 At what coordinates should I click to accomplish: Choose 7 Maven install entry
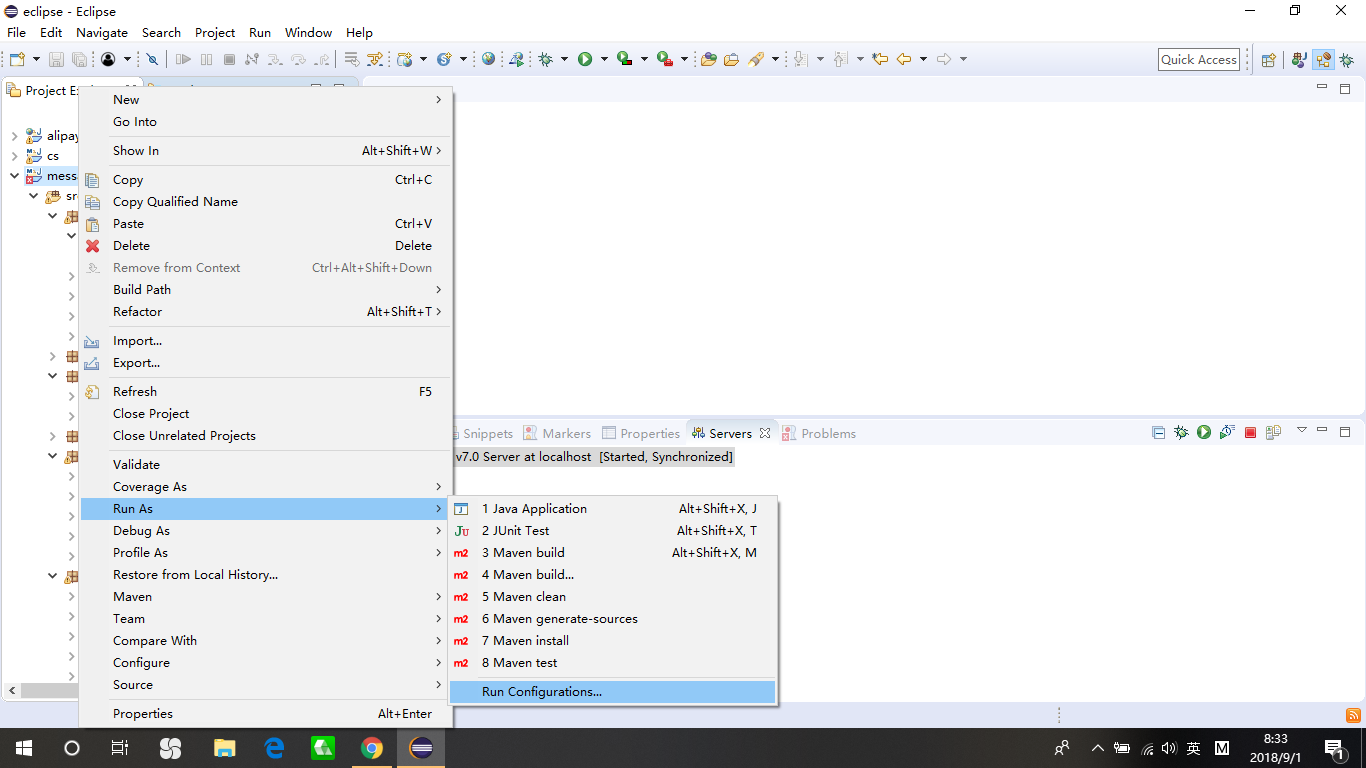tap(612, 641)
